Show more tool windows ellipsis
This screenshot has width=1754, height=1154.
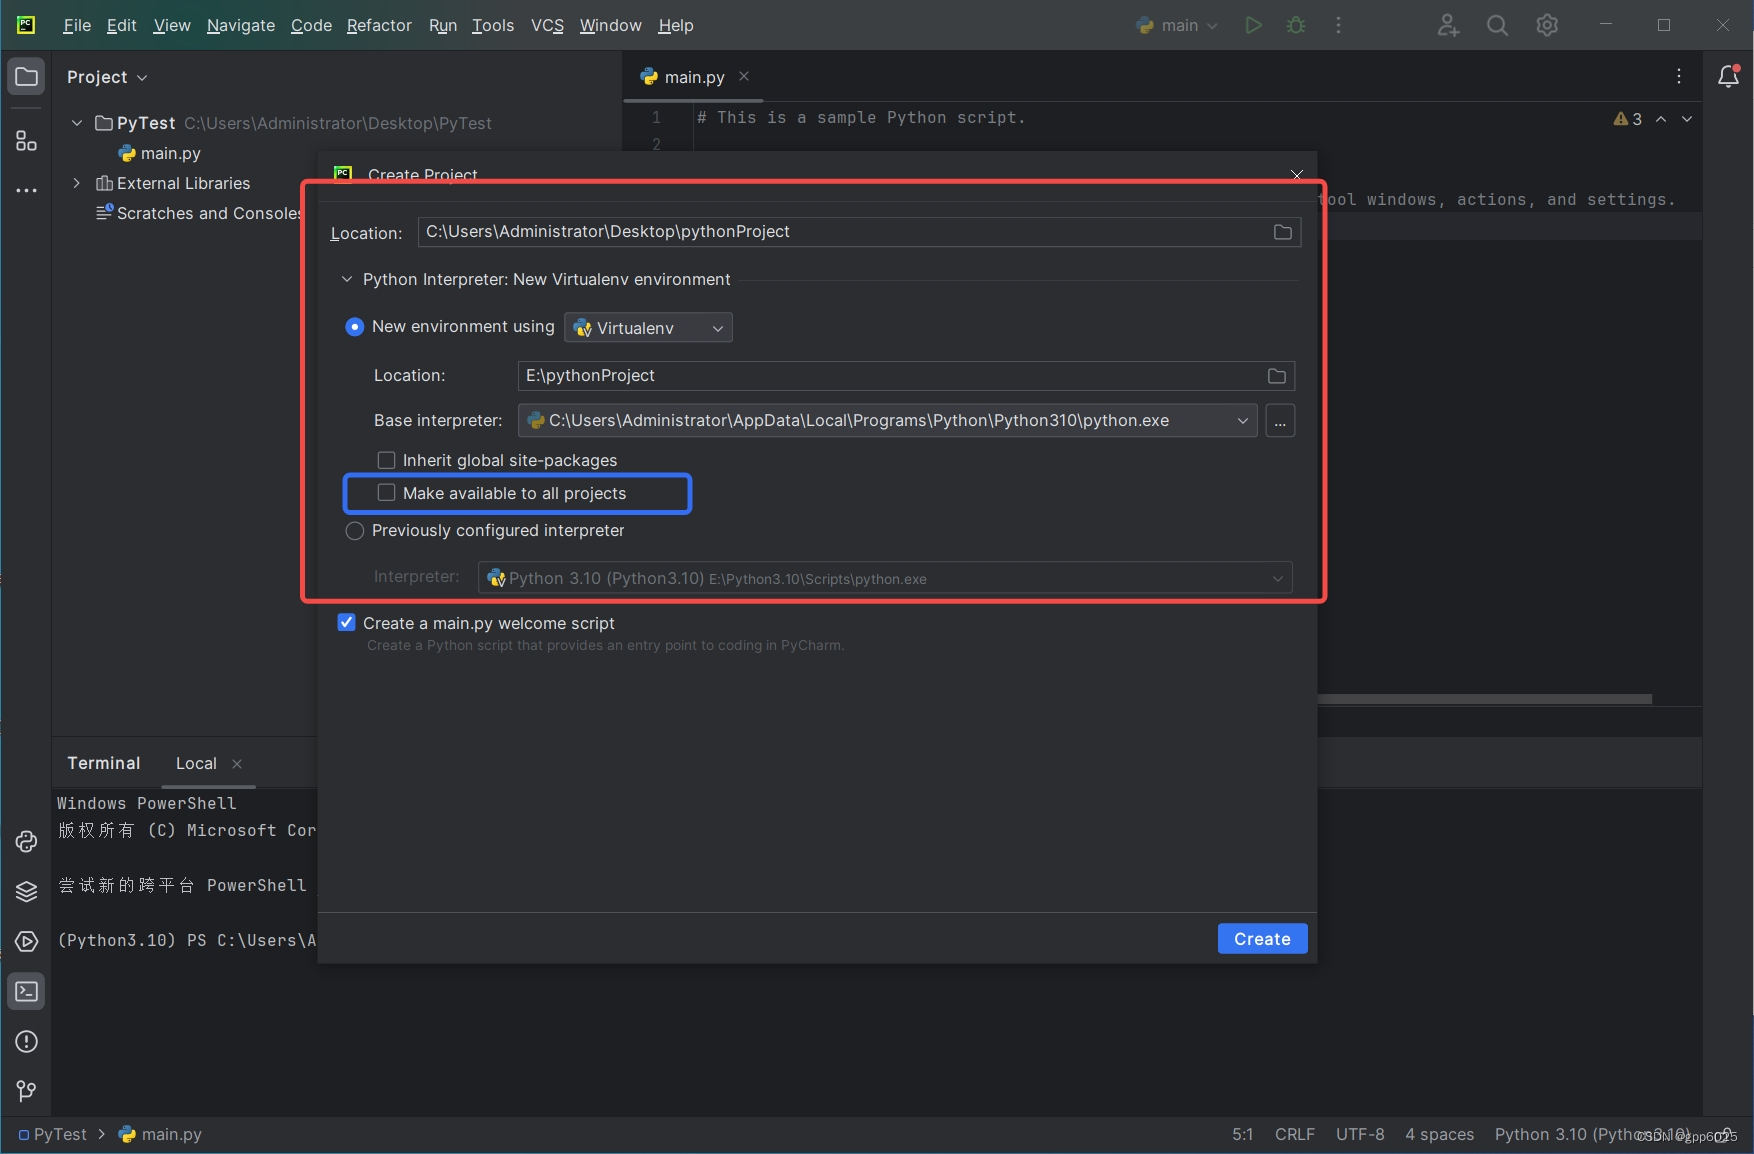26,190
